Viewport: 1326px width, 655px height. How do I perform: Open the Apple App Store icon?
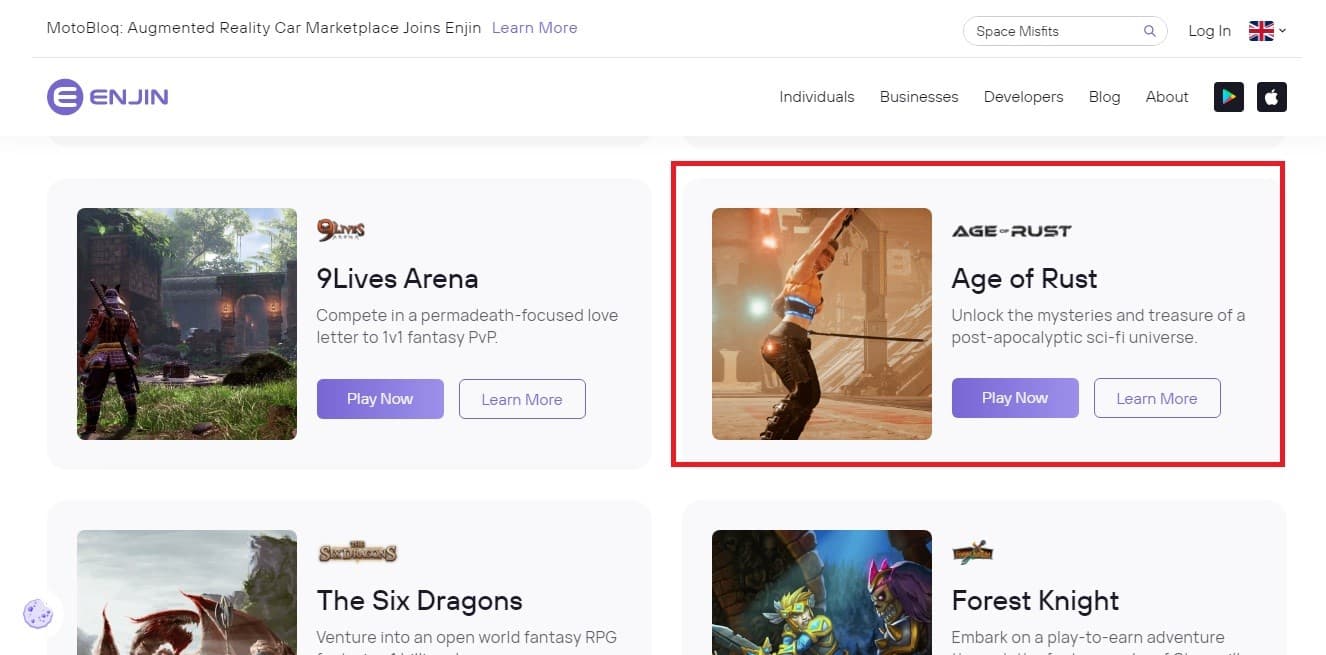click(x=1272, y=97)
